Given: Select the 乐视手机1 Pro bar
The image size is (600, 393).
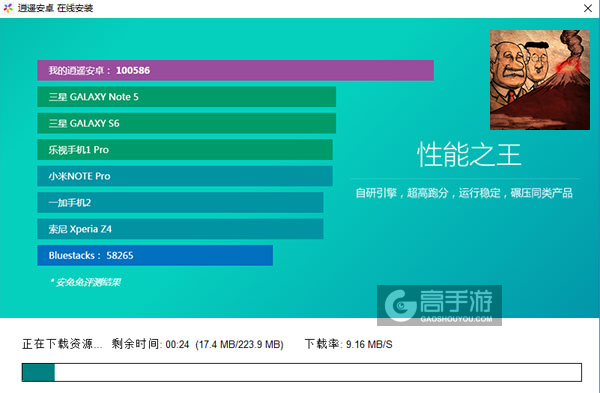Looking at the screenshot, I should pyautogui.click(x=185, y=150).
